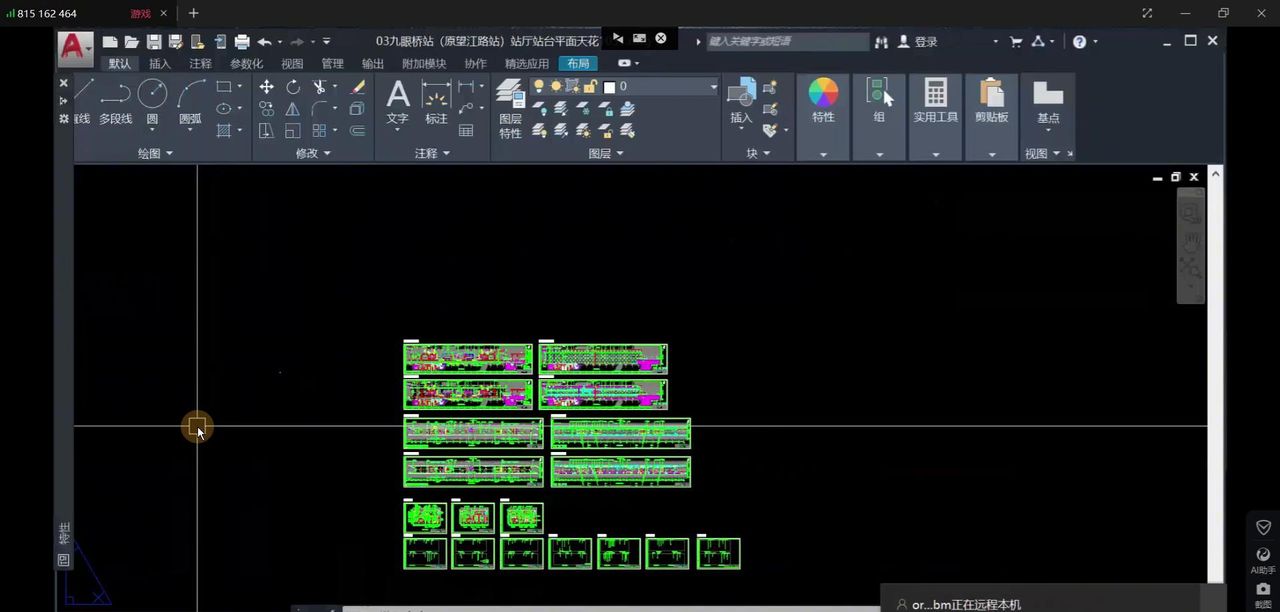This screenshot has height=612, width=1280.
Task: Select the Circle (圆) drawing tool
Action: point(152,95)
